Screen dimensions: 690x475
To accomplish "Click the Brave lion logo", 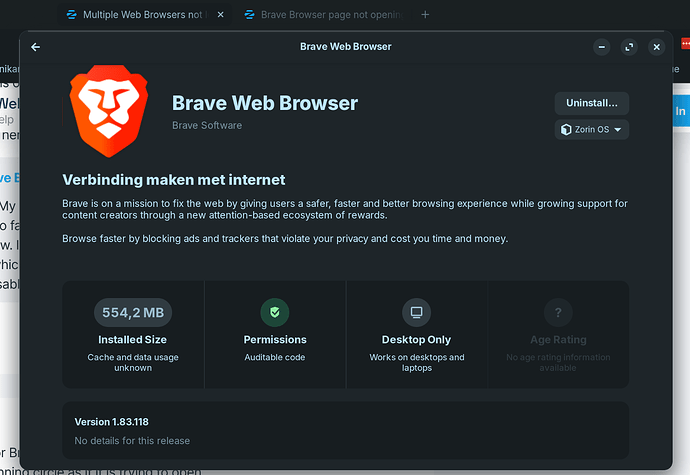I will pyautogui.click(x=109, y=109).
